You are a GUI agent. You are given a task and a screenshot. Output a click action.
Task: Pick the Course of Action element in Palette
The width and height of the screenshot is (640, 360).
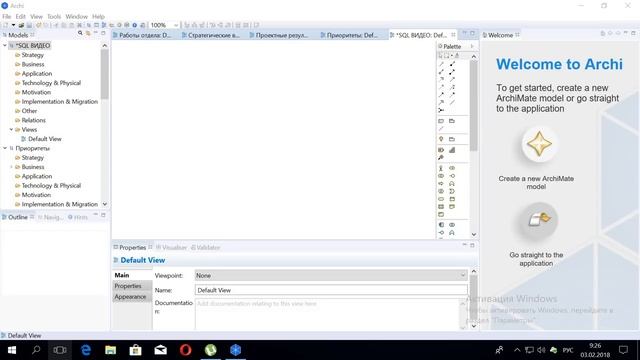[441, 158]
